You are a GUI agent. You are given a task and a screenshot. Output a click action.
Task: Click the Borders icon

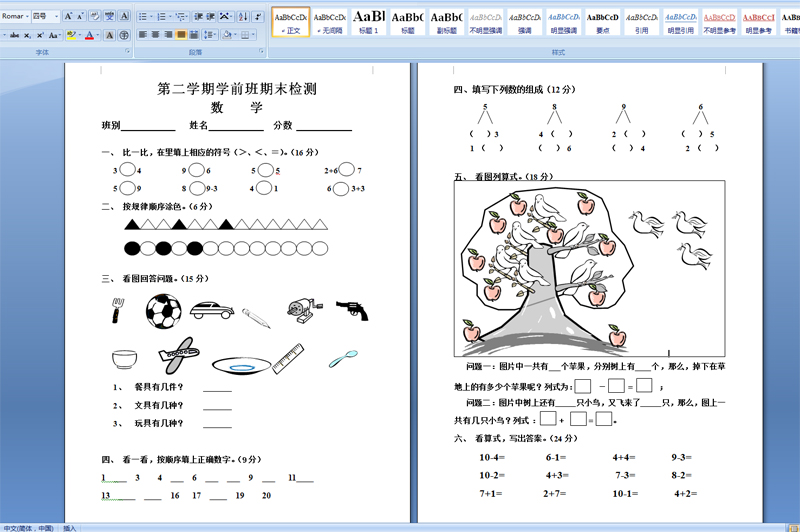coord(245,35)
